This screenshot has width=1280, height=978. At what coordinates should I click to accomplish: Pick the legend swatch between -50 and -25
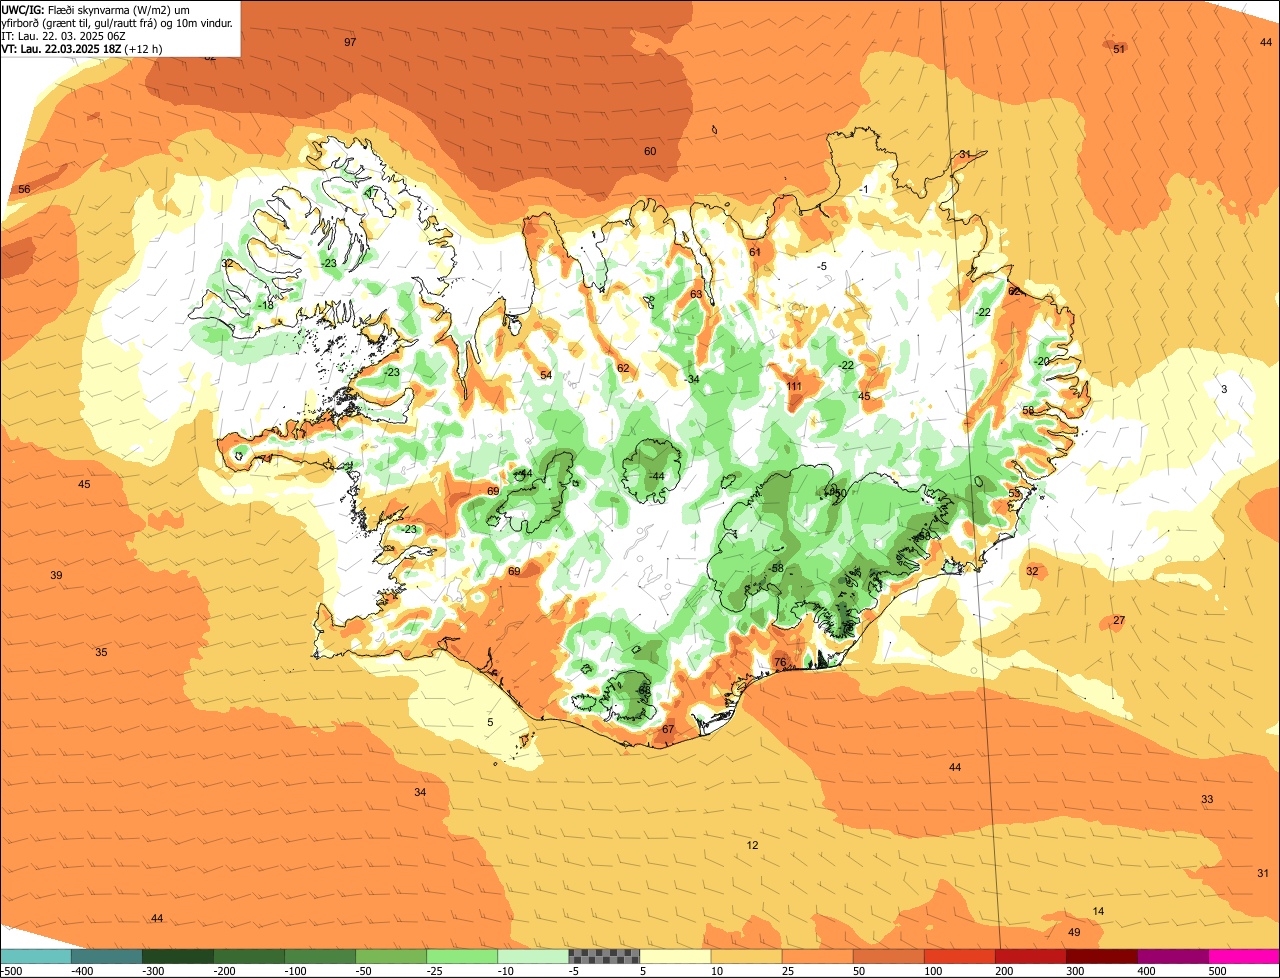[391, 956]
